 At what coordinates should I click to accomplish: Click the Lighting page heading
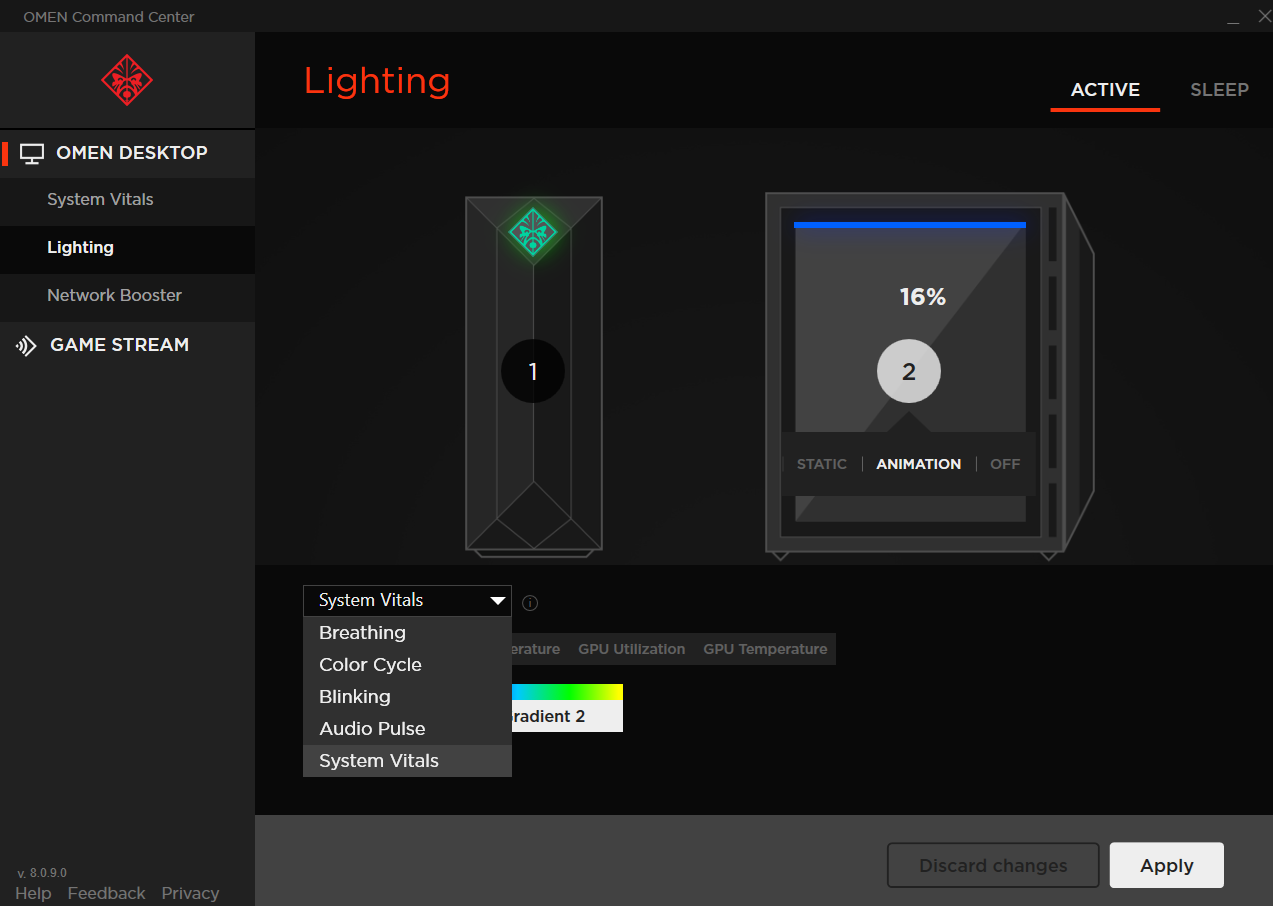[x=377, y=82]
